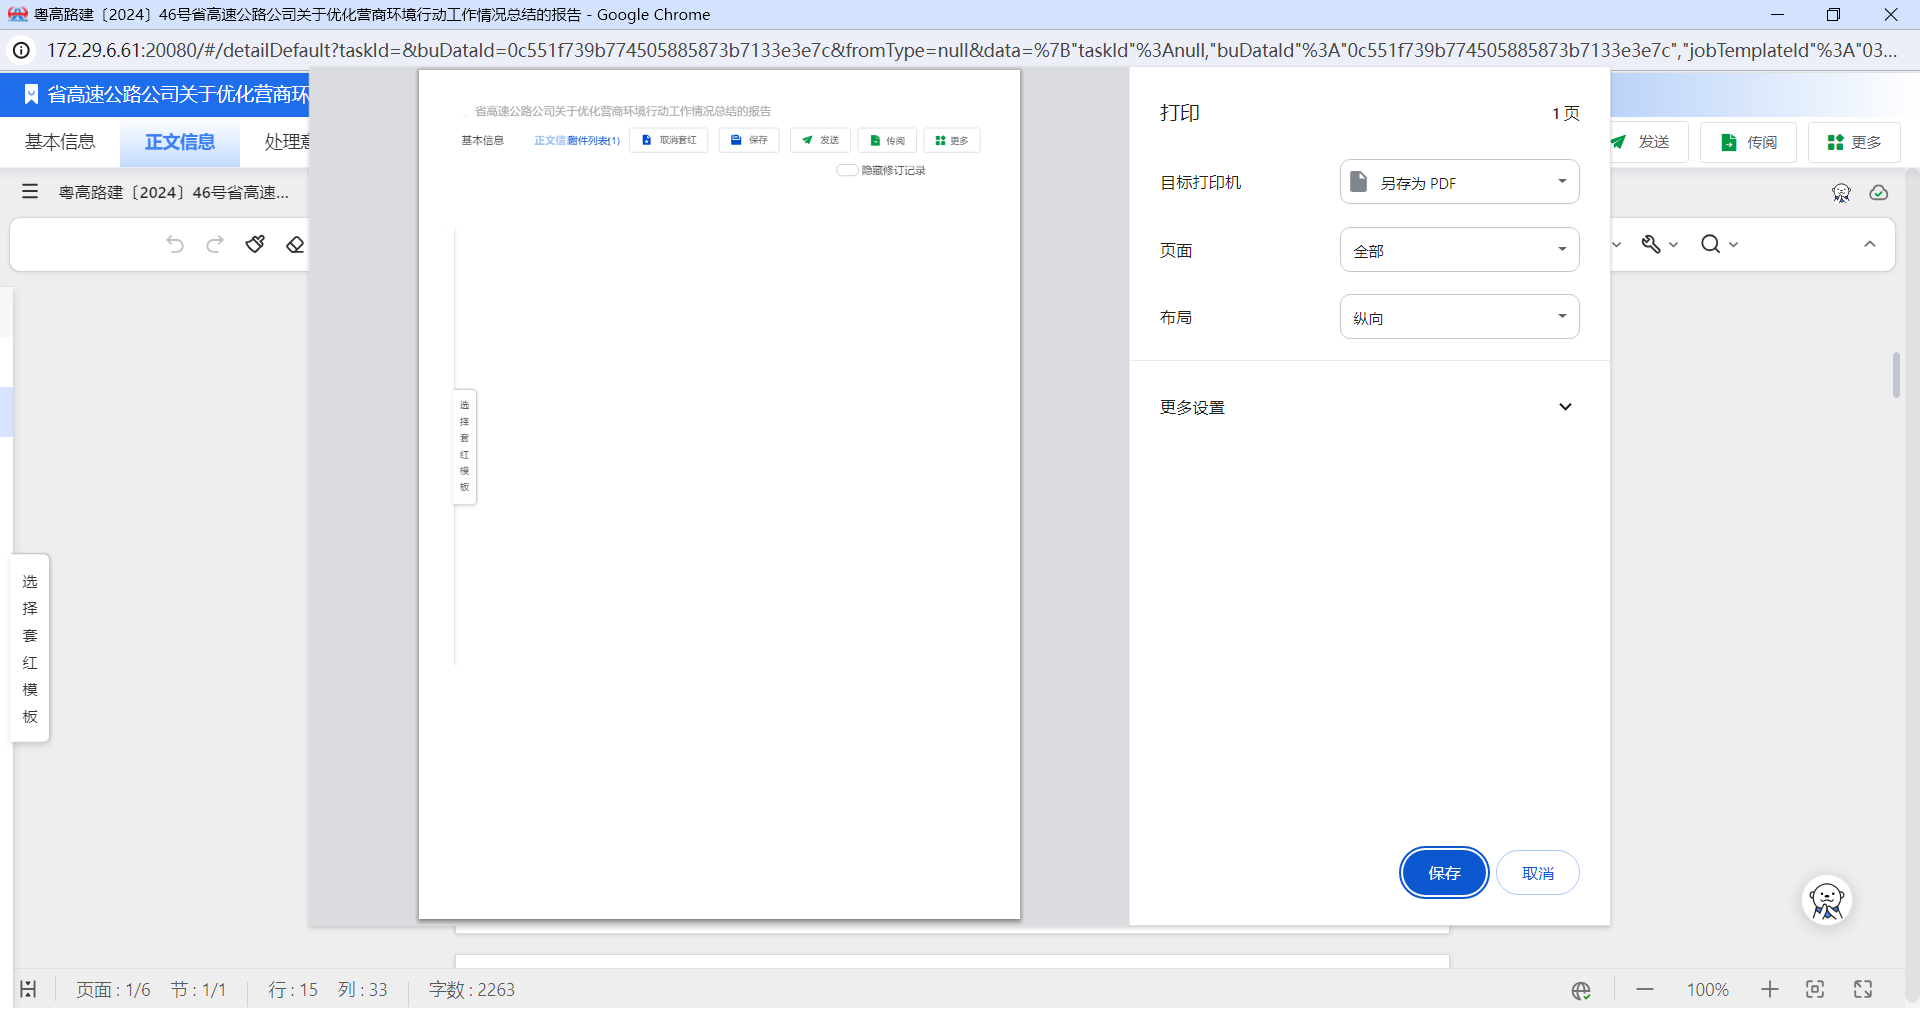Select the format painter brush icon

point(255,244)
